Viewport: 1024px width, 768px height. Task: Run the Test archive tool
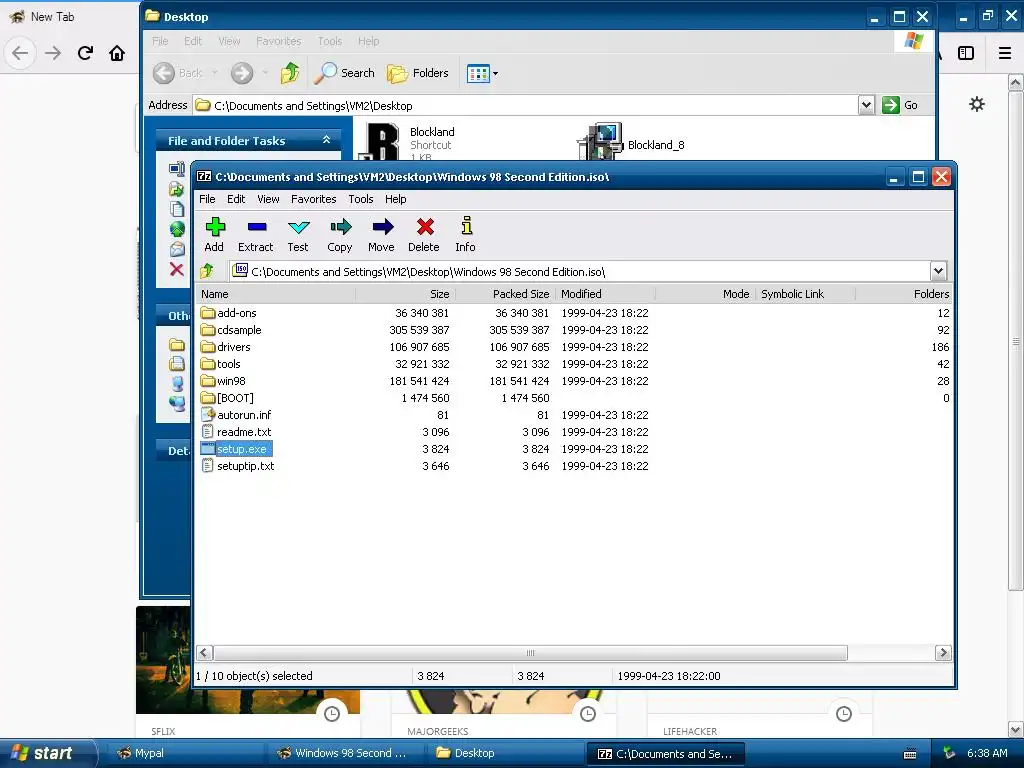point(298,235)
